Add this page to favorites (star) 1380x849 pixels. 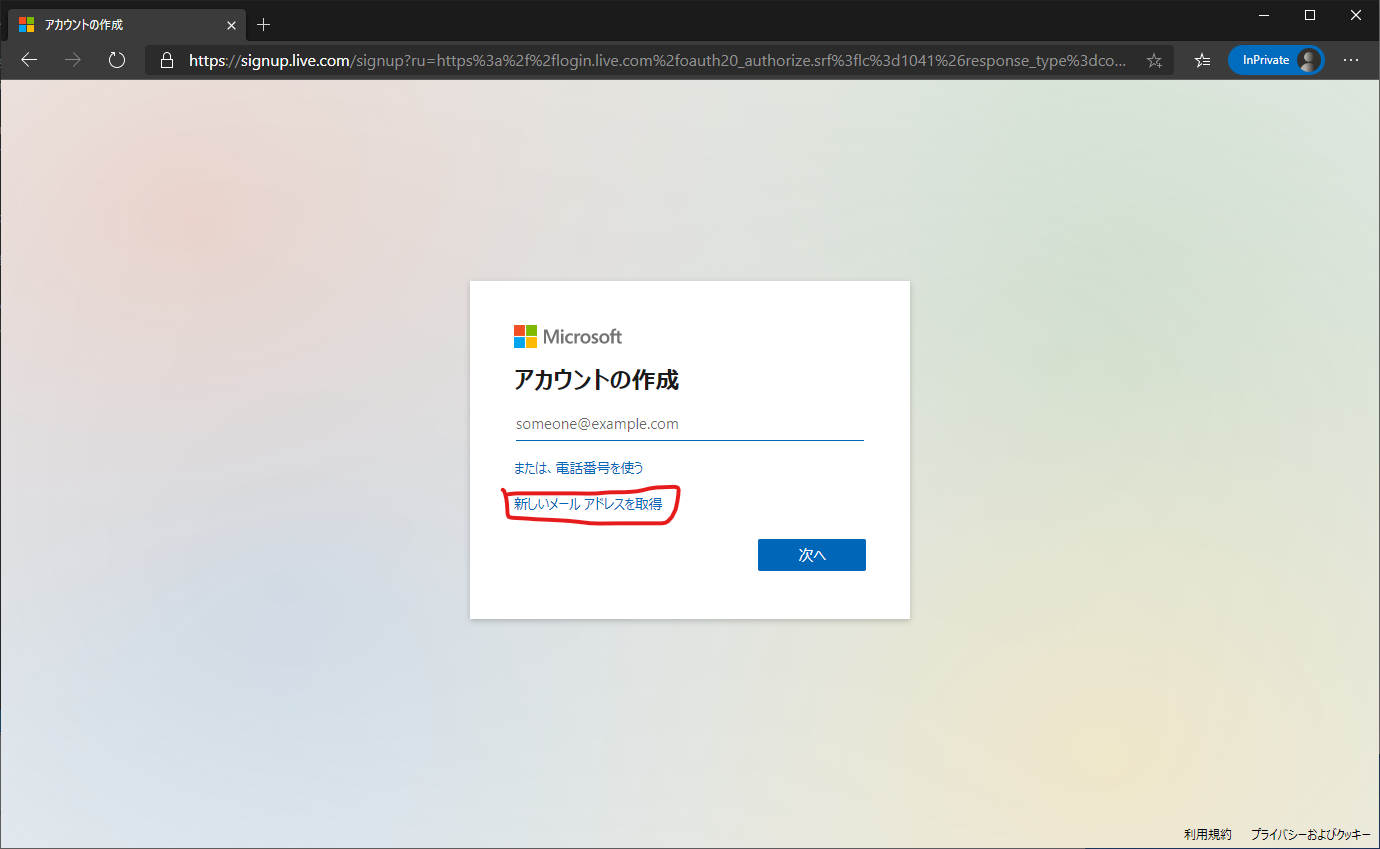1154,60
